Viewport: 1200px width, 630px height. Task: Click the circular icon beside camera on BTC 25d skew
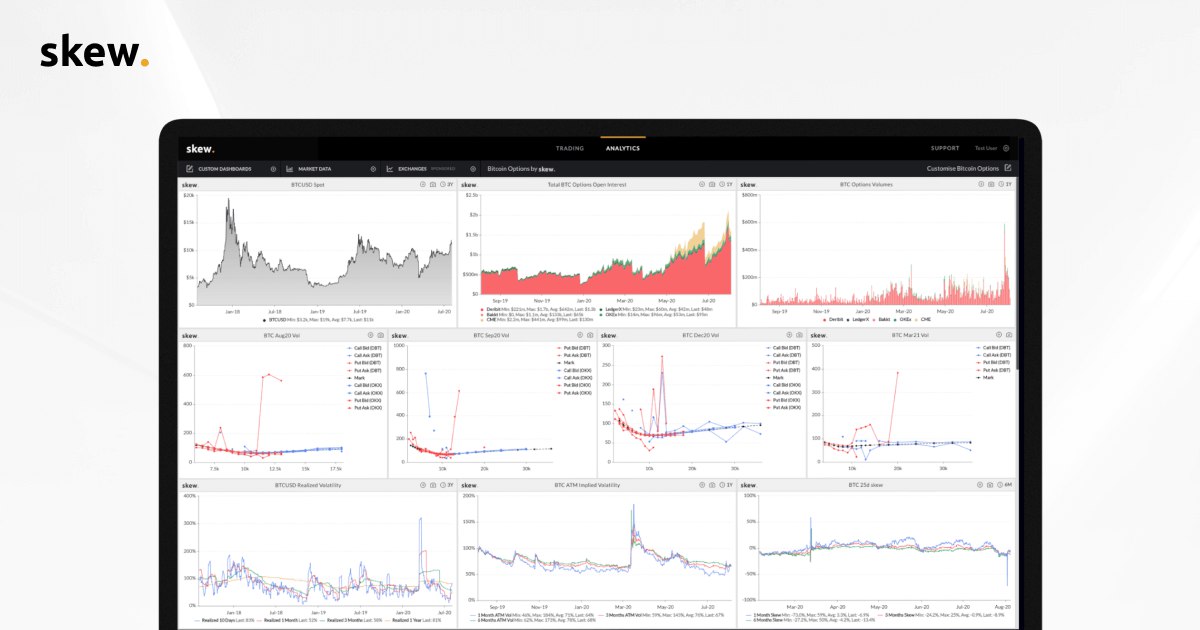click(979, 485)
